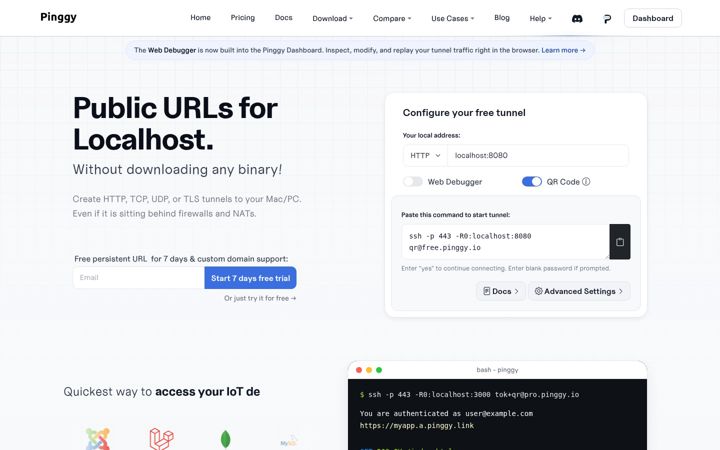Click the MongoDB leaf icon
This screenshot has height=450, width=720.
pos(225,439)
